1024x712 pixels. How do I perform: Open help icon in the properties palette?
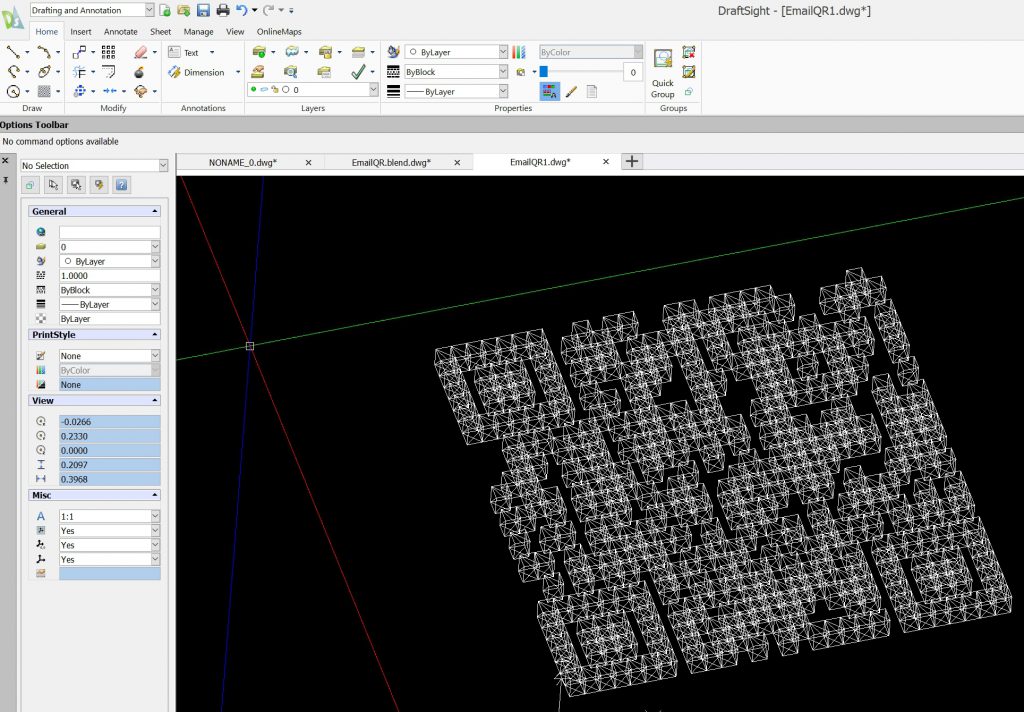[121, 185]
